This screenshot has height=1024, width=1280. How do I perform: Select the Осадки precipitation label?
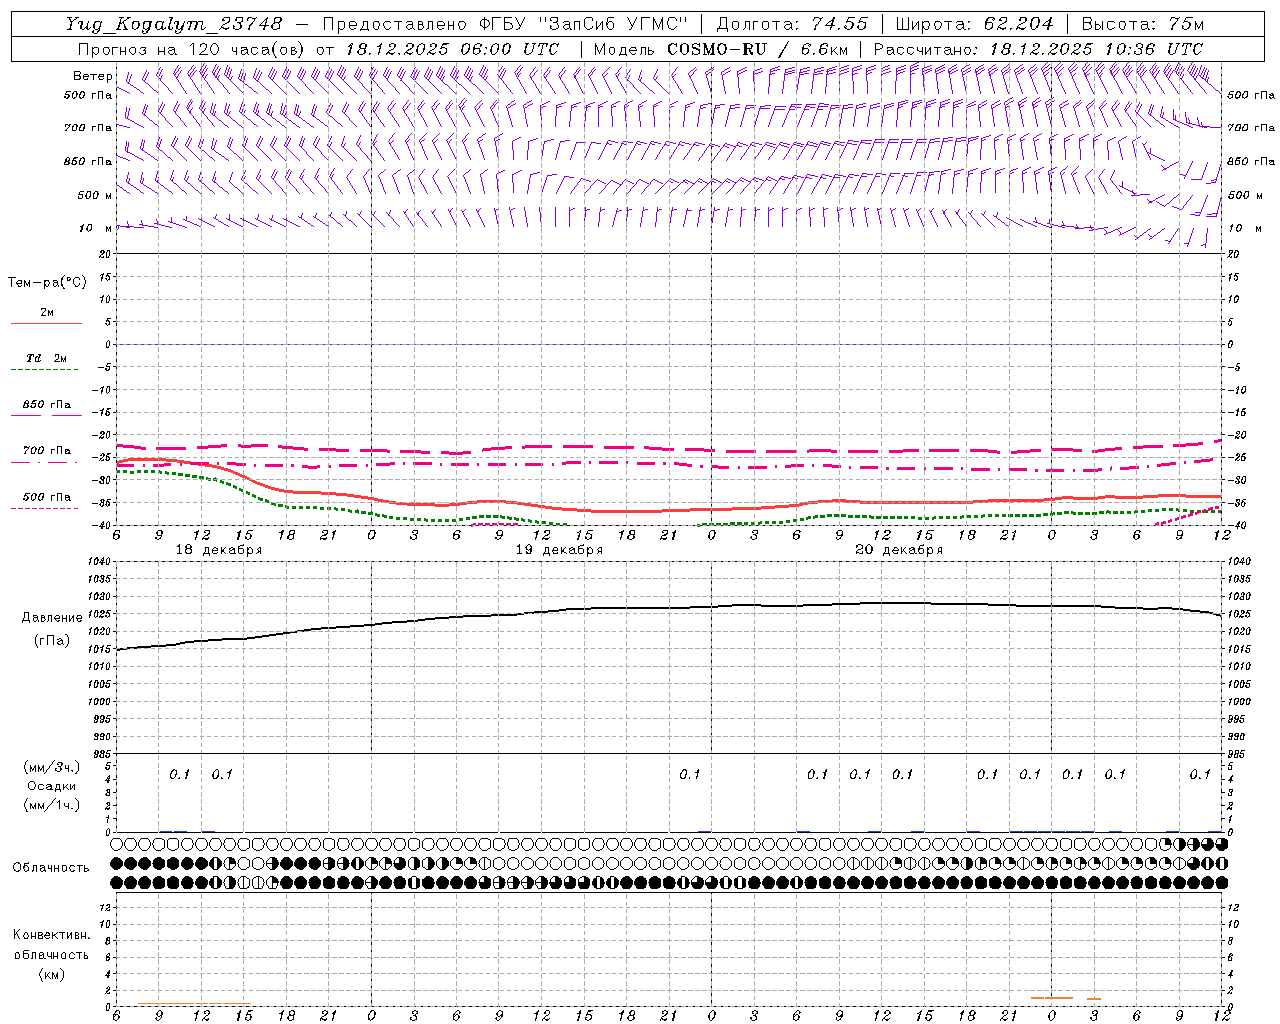click(x=51, y=786)
